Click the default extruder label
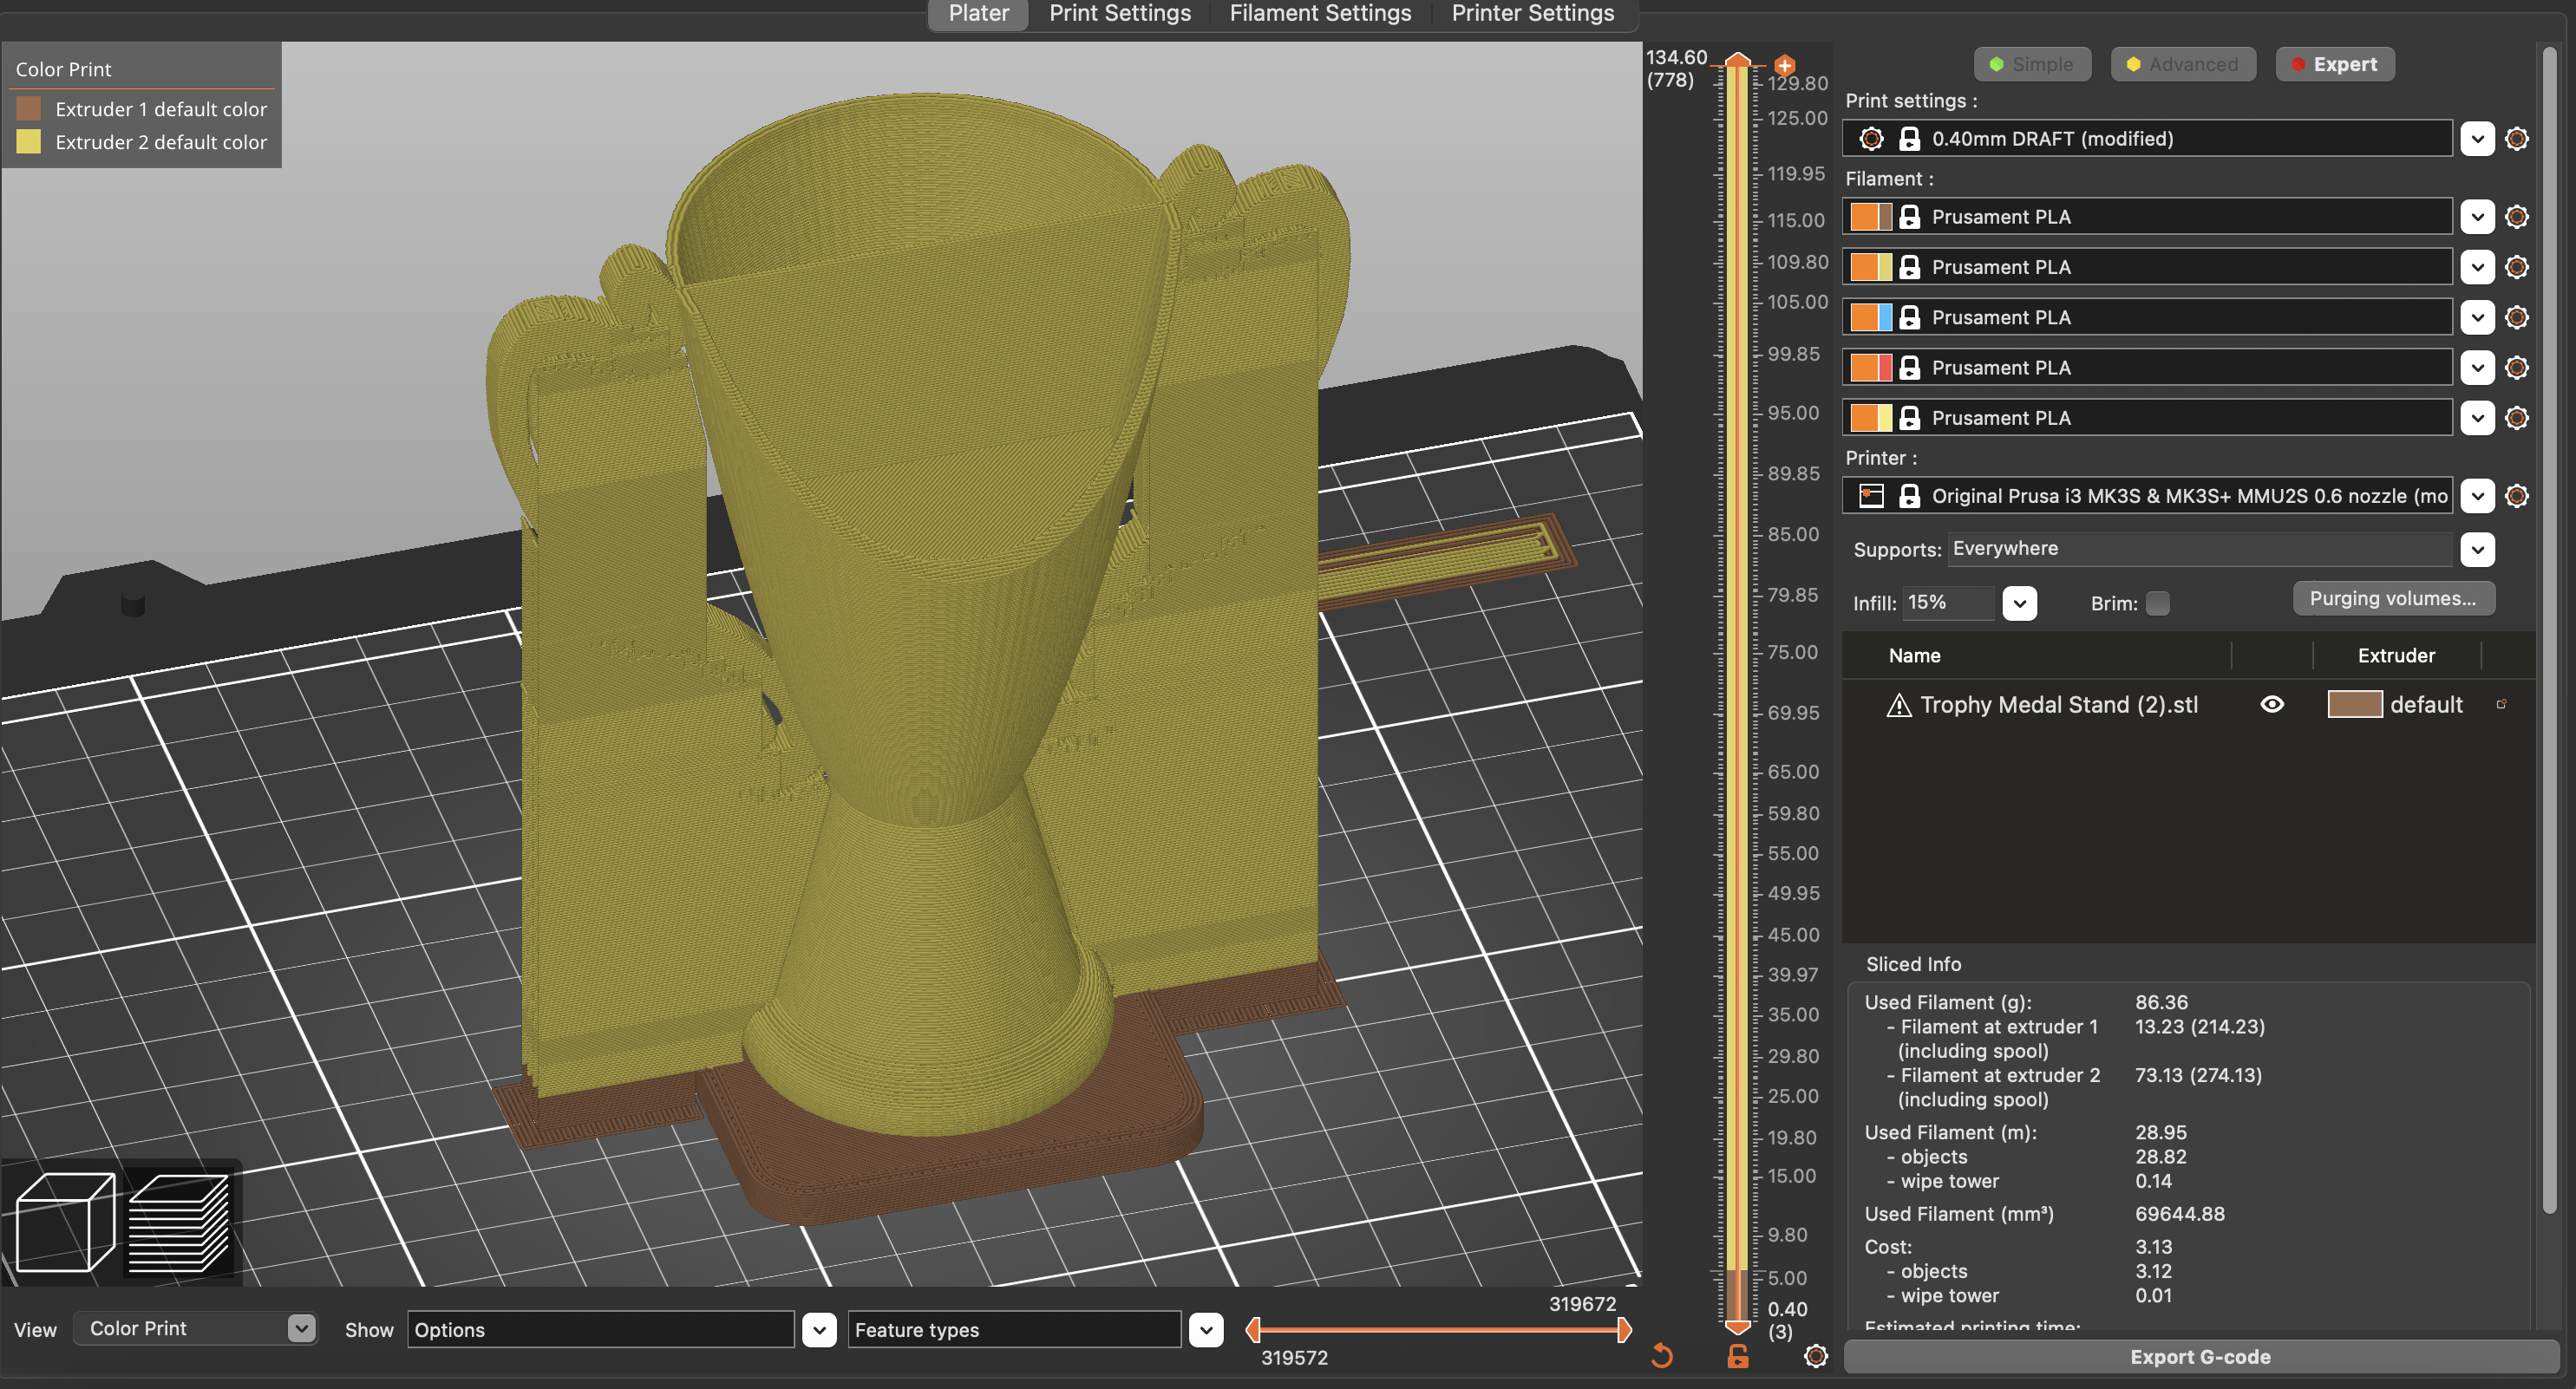The width and height of the screenshot is (2576, 1389). pos(2426,704)
